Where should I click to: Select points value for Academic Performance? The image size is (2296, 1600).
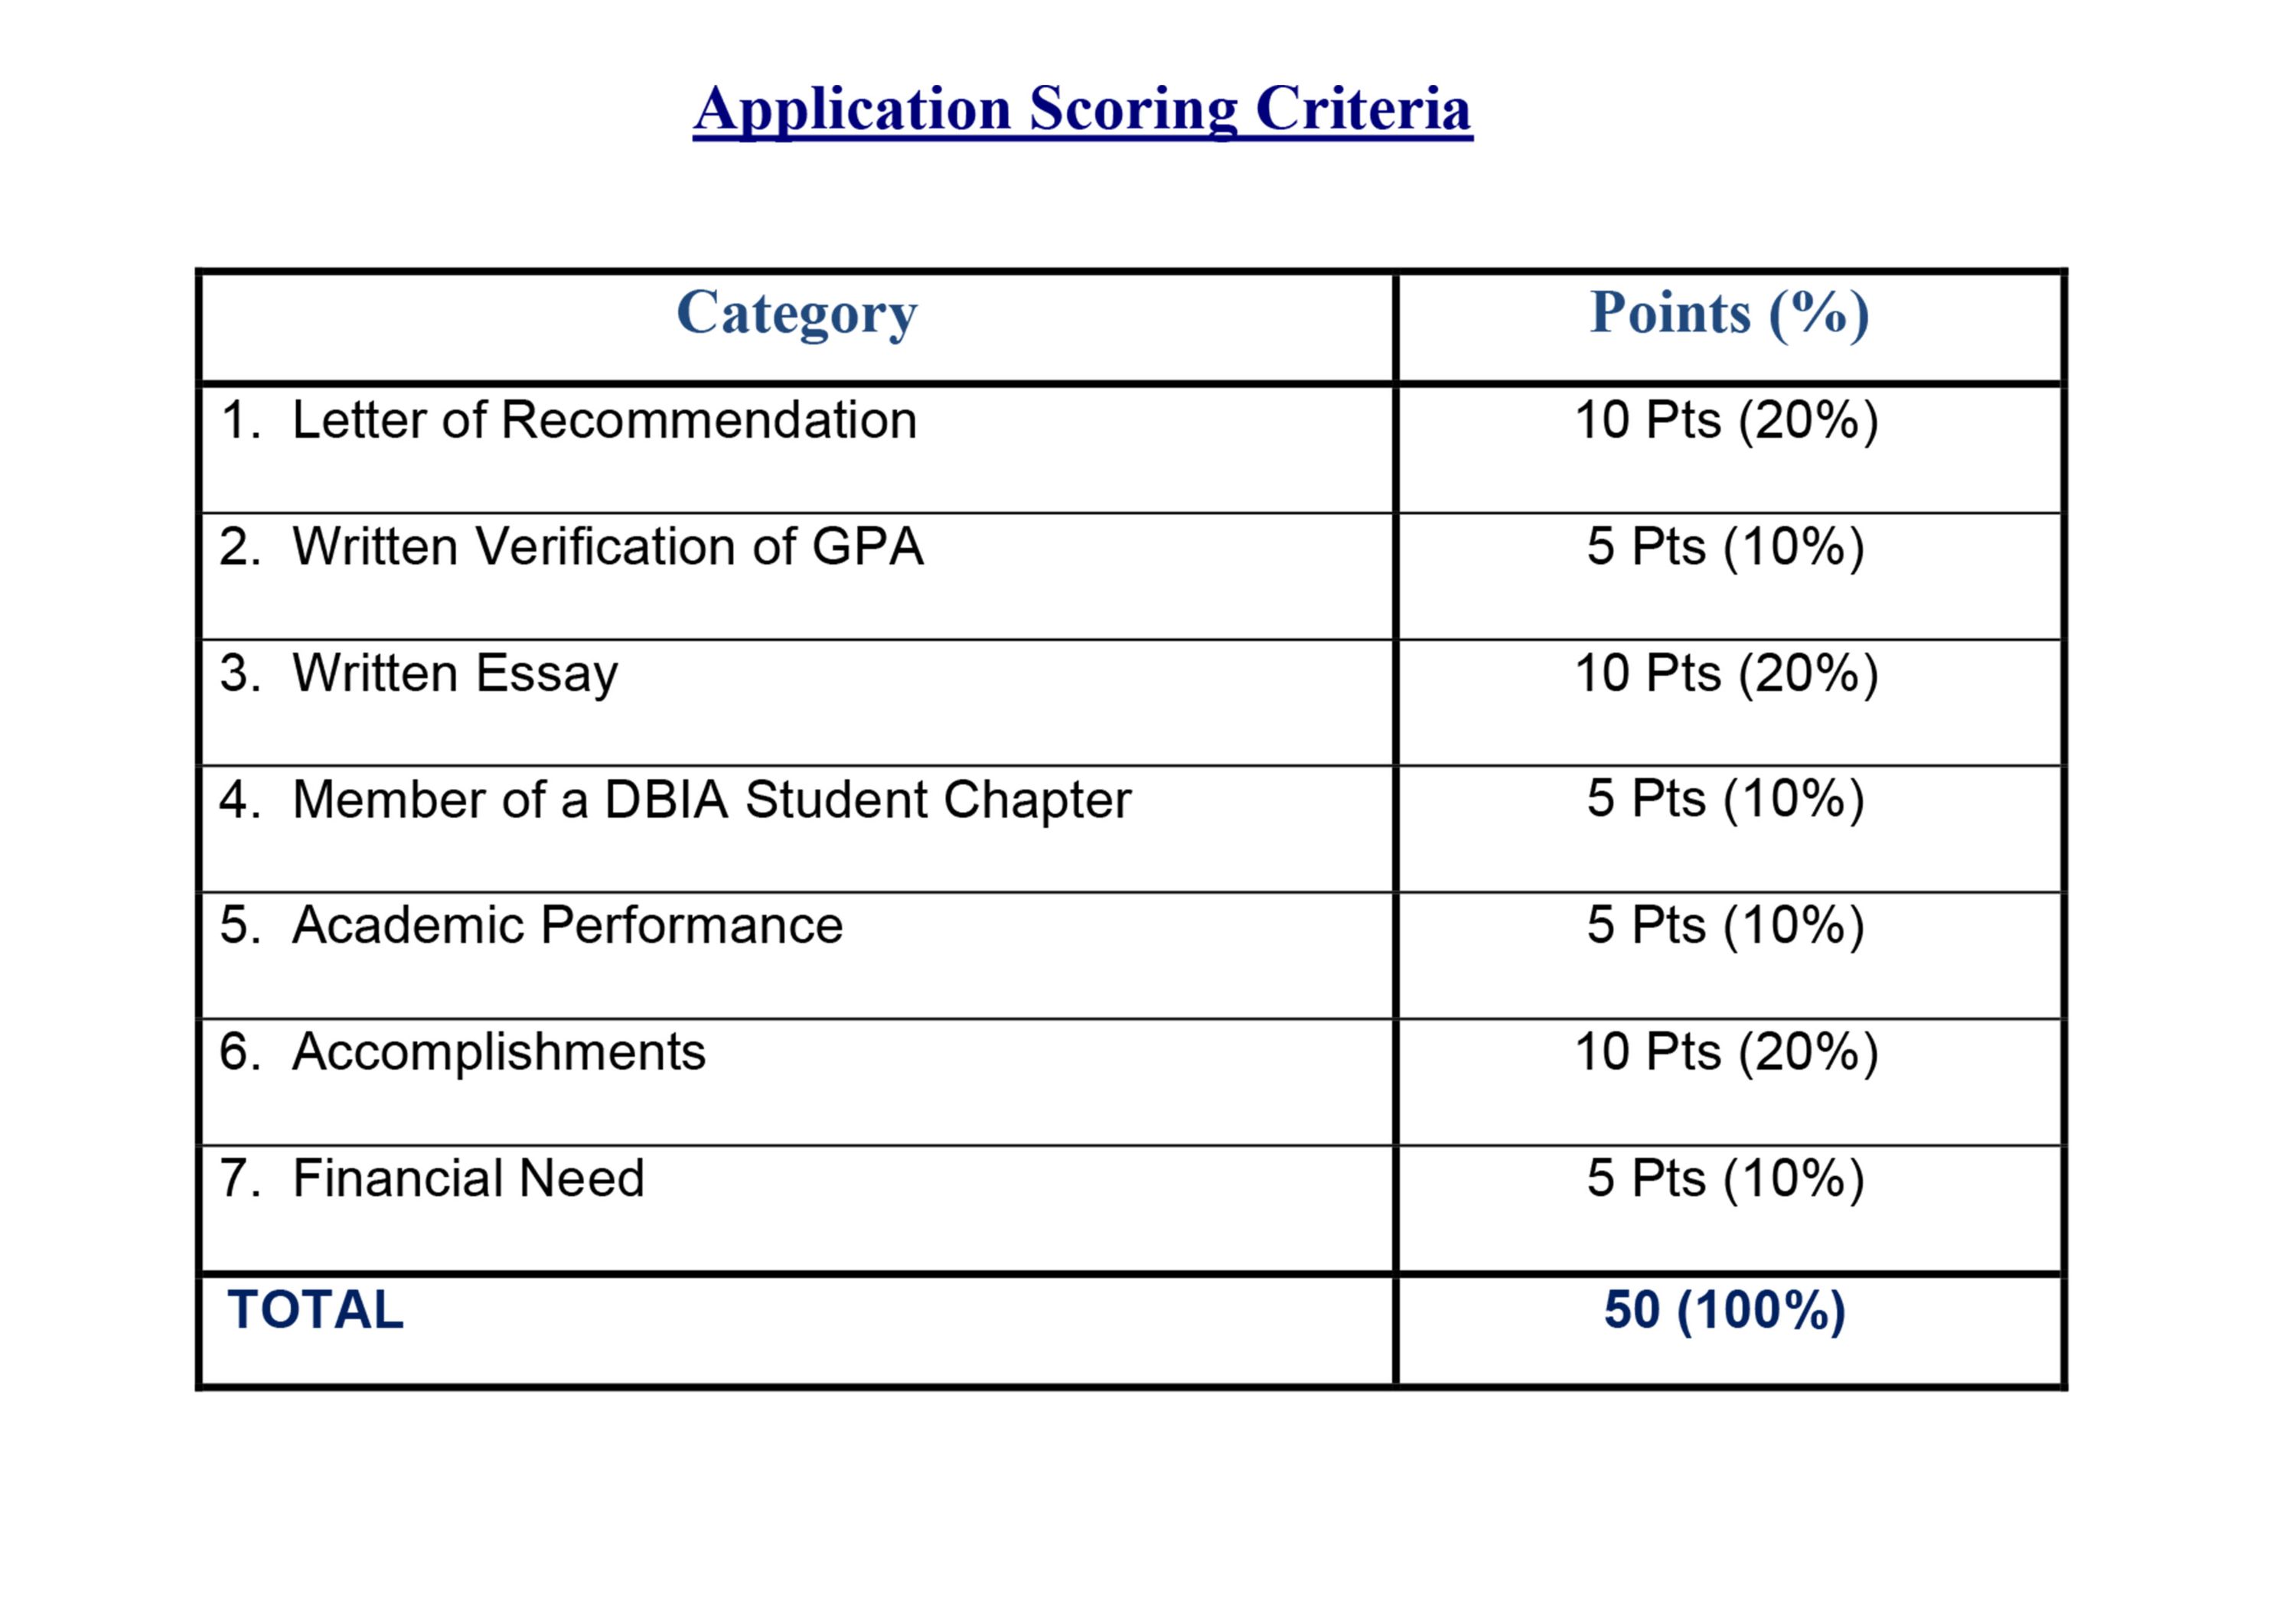tap(1726, 925)
